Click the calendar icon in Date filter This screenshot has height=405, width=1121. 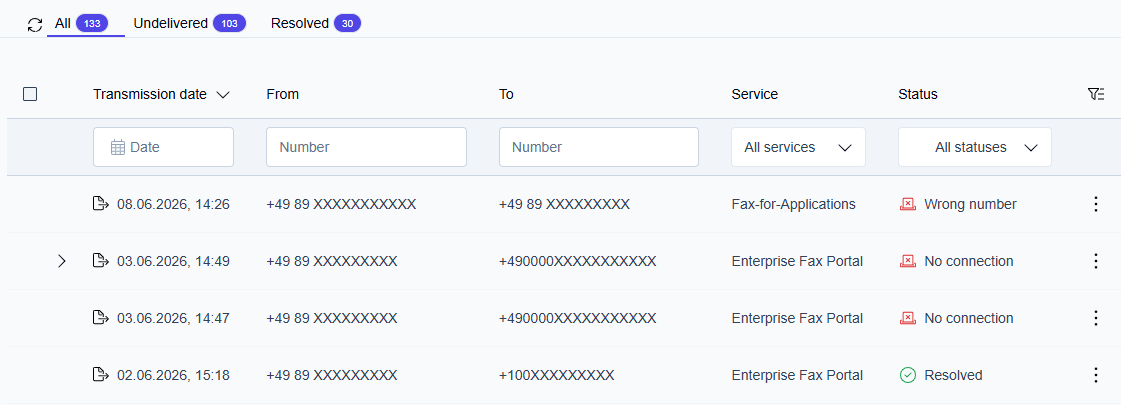coord(118,147)
